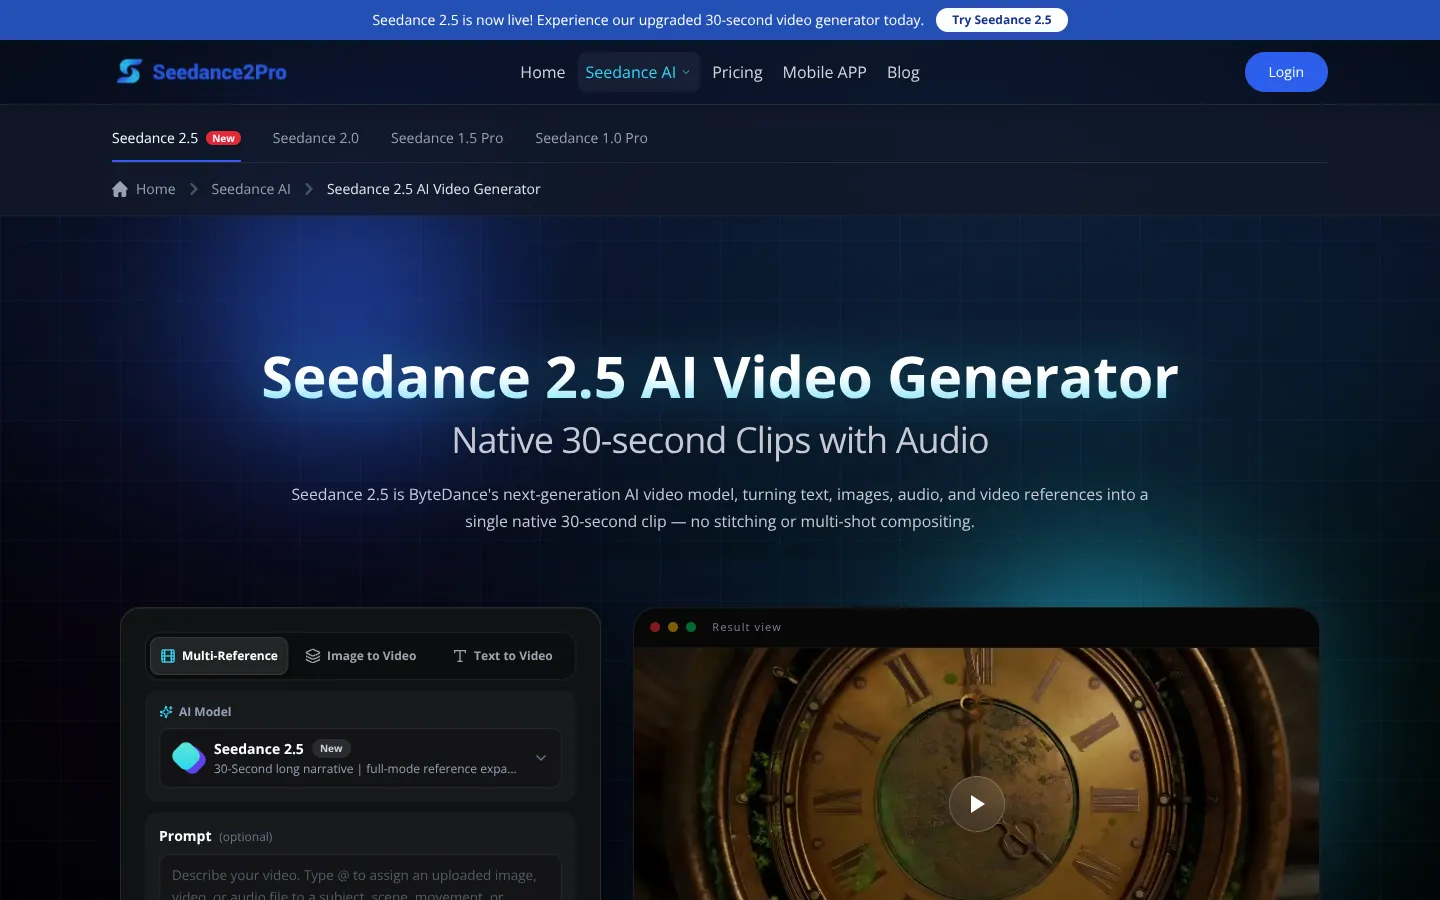
Task: Click the 'Native 30-second Clips with Audio' subtitle
Action: pos(720,440)
